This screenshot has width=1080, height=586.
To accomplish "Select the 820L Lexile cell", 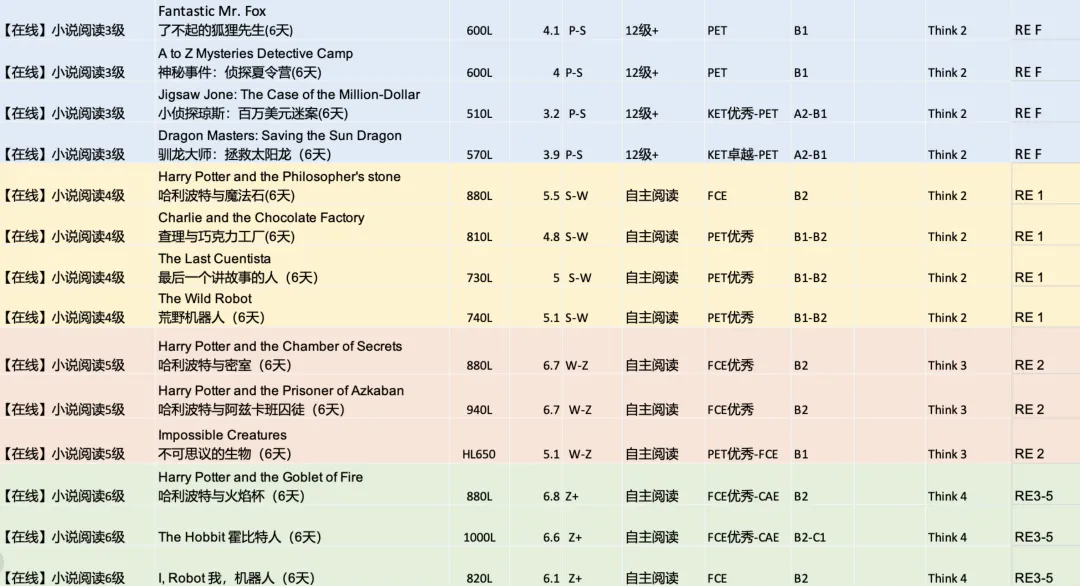I will [479, 578].
